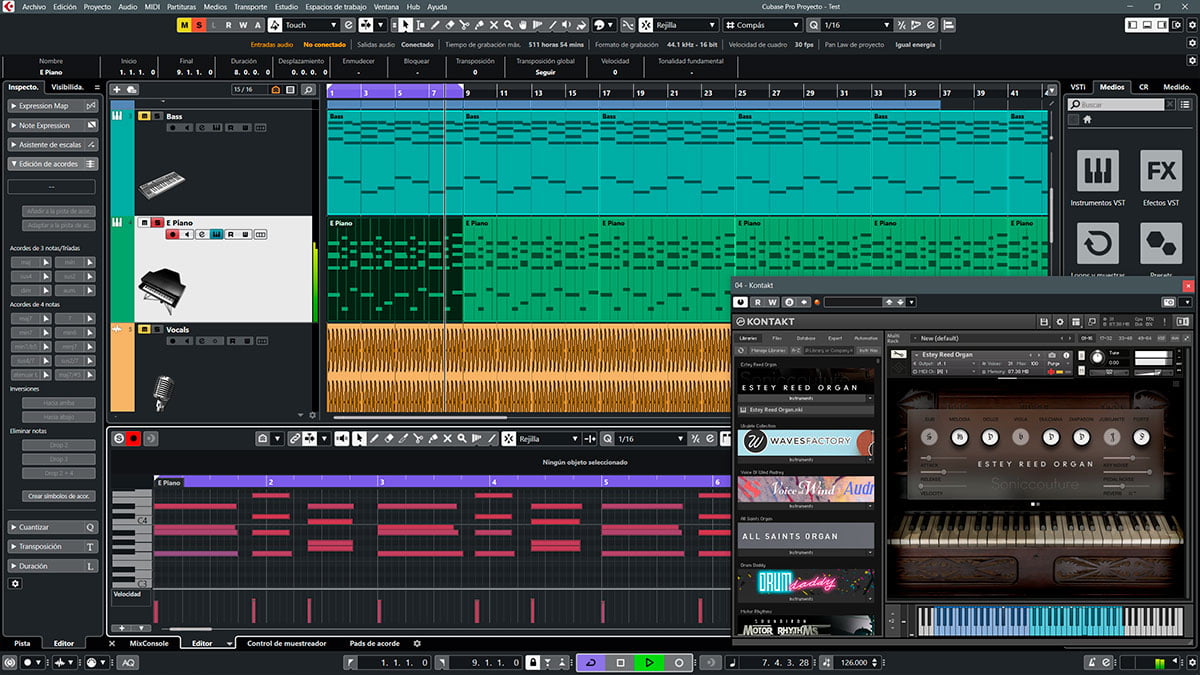Click the key editor record red icon

(132, 438)
